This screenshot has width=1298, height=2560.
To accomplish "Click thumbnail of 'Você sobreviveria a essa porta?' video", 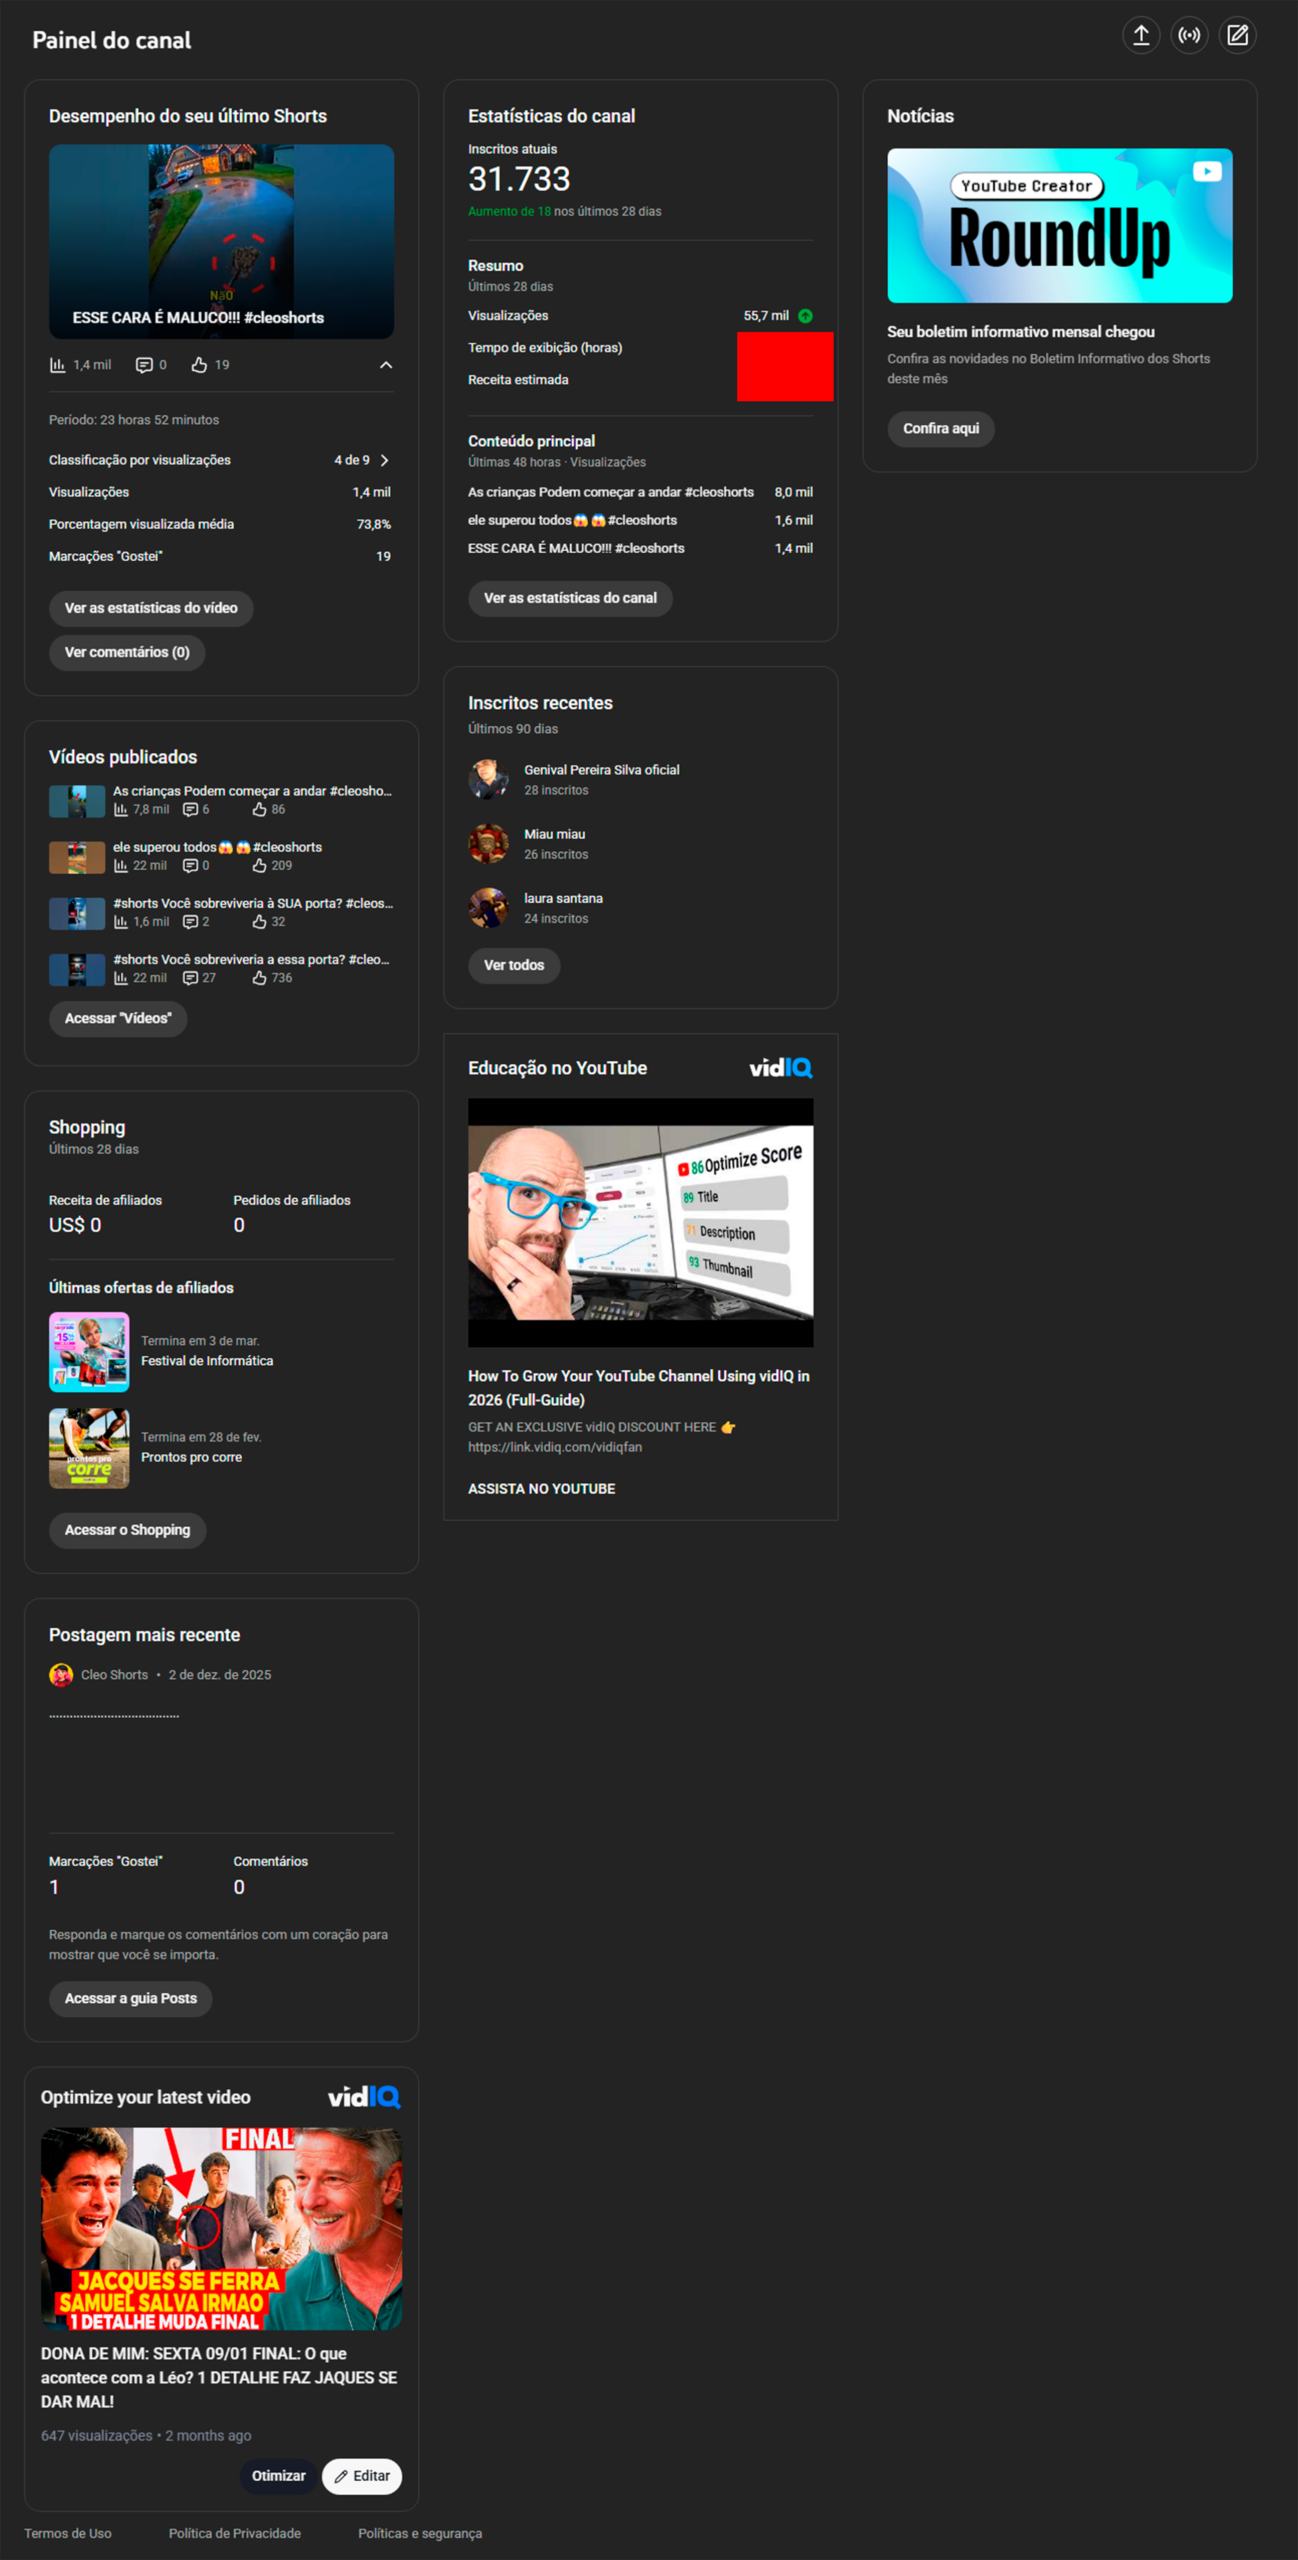I will [77, 968].
